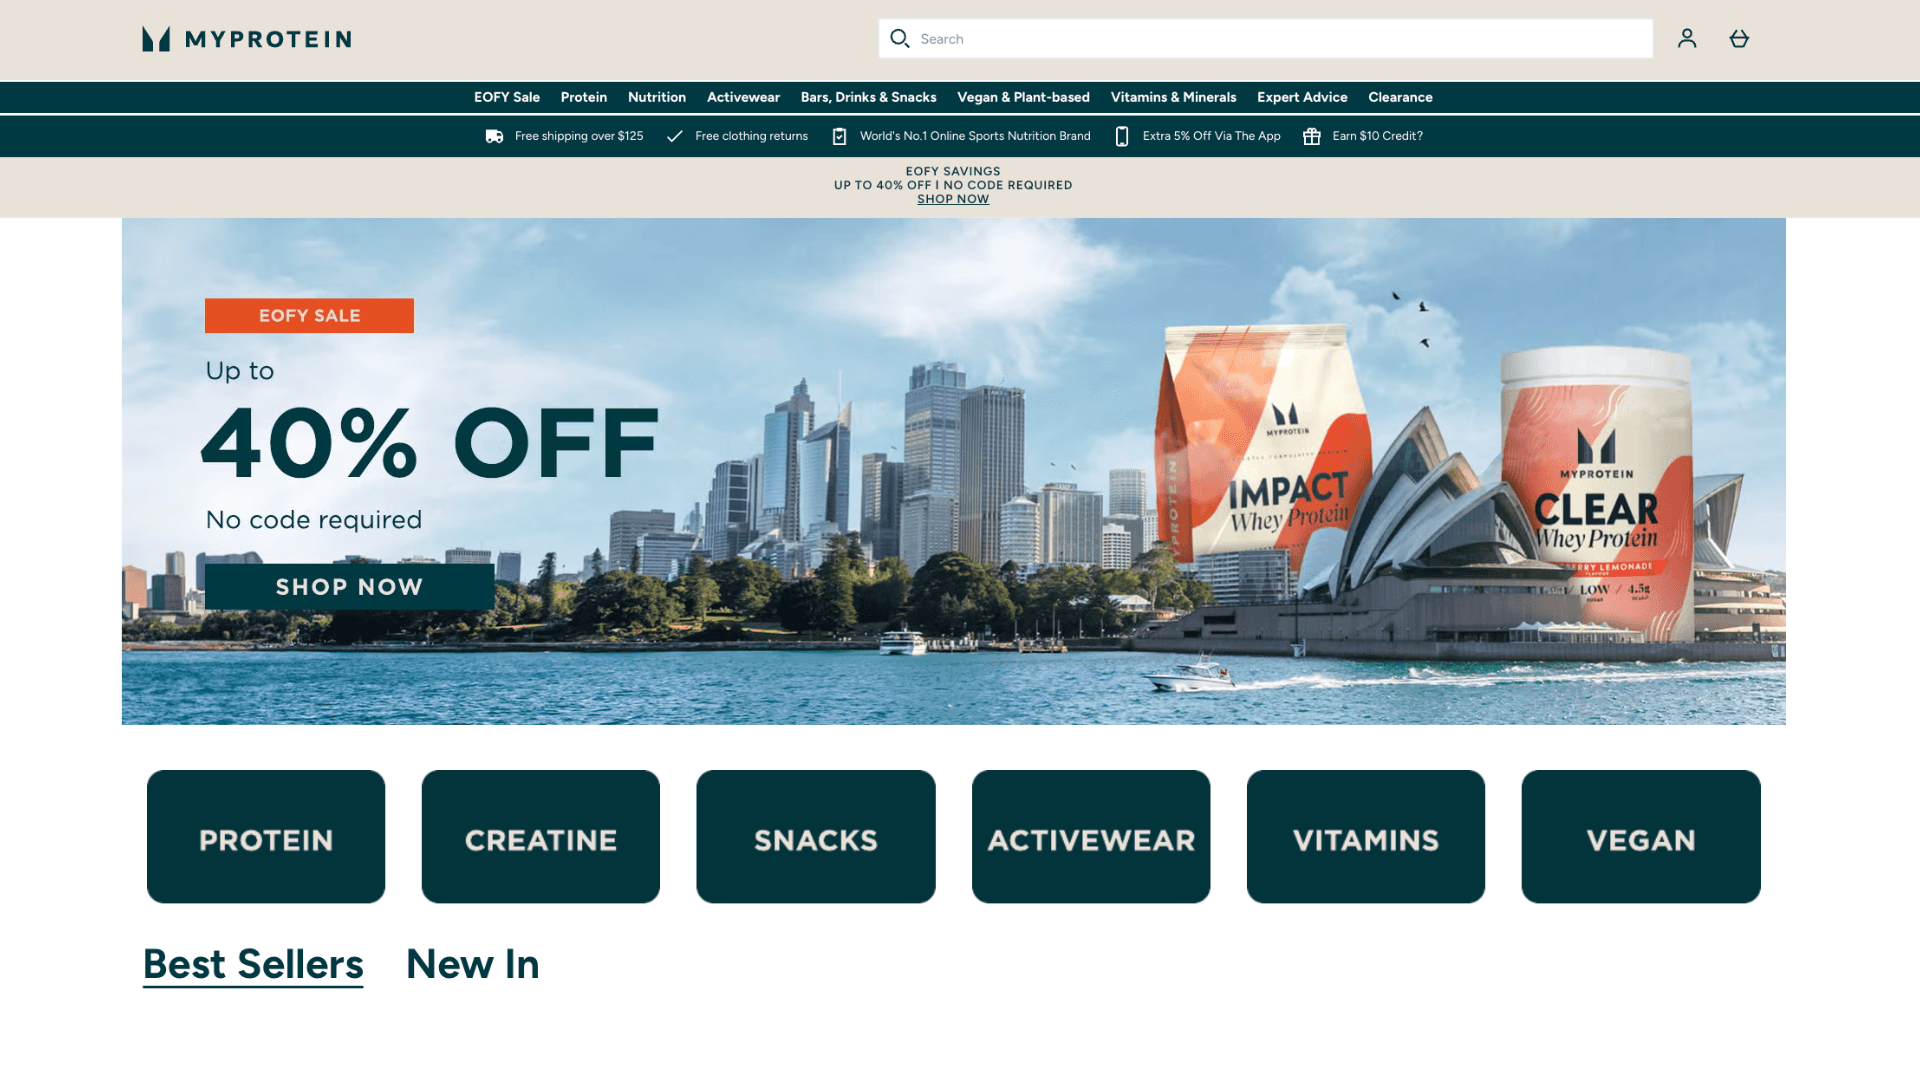Open the shopping basket icon

click(x=1739, y=38)
